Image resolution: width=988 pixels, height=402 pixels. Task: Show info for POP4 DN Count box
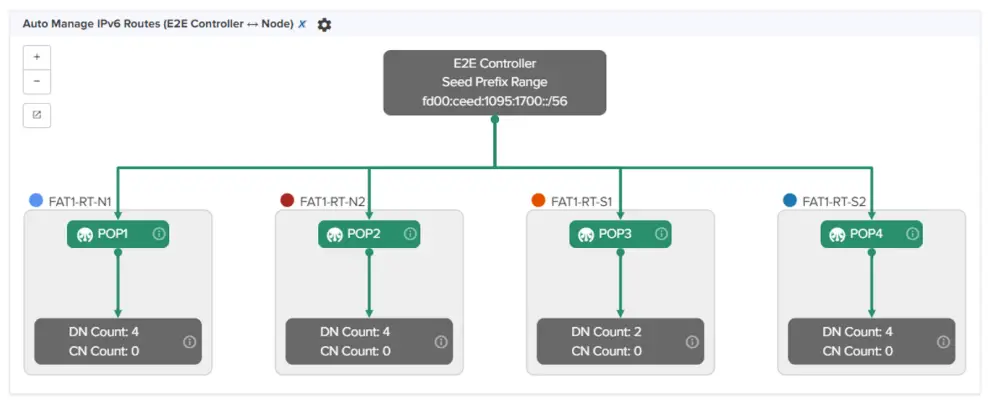coord(943,341)
